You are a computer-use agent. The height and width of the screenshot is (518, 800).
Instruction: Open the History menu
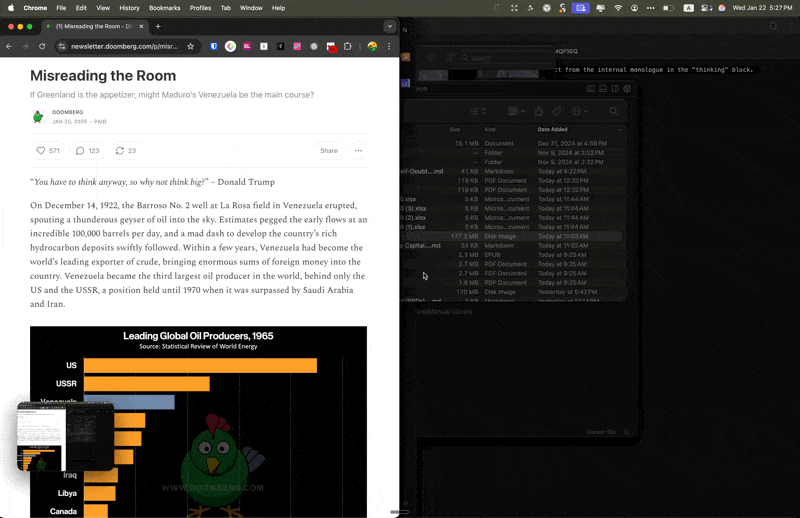129,8
